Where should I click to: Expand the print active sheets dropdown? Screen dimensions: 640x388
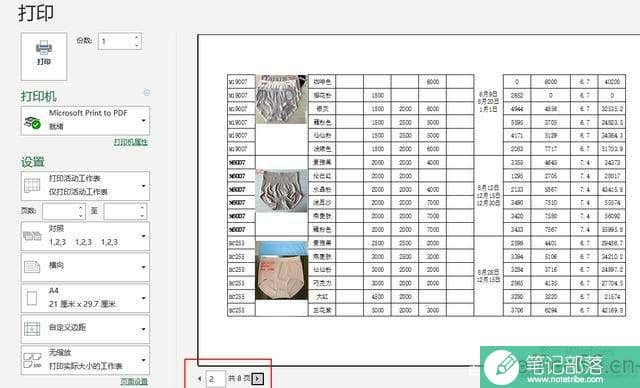pyautogui.click(x=85, y=186)
